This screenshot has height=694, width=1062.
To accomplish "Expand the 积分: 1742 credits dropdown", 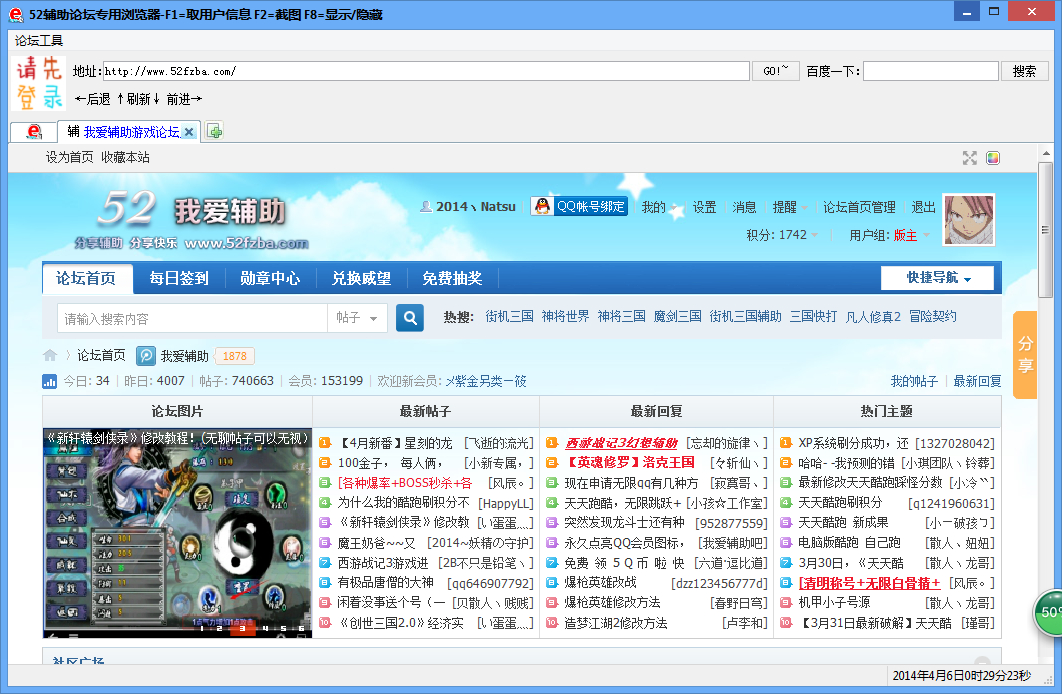I will pyautogui.click(x=783, y=235).
